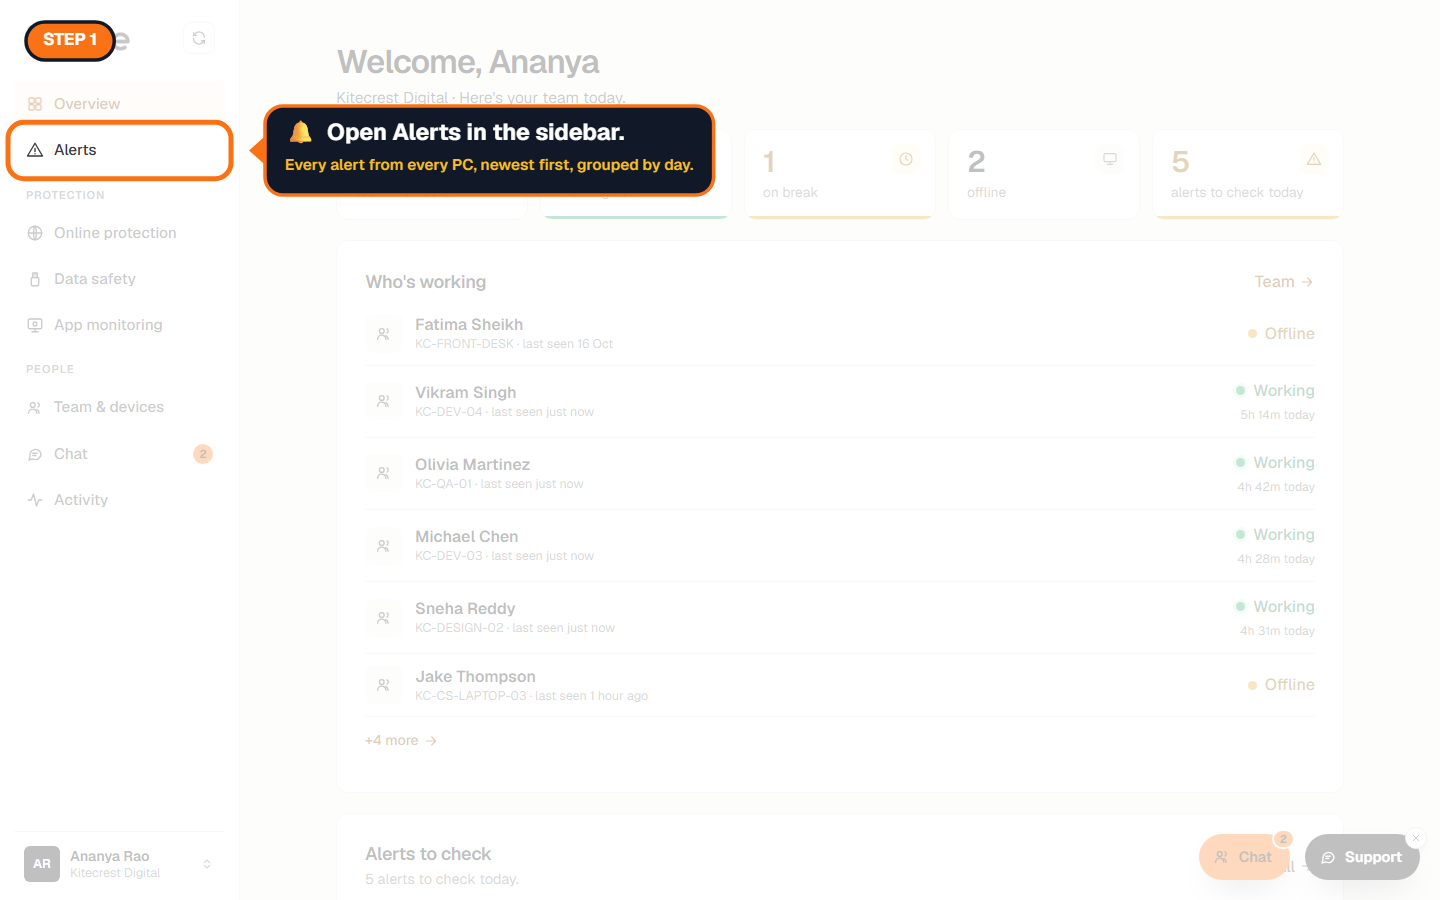This screenshot has width=1440, height=900.
Task: Click the monitor icon on the offline card
Action: tap(1110, 159)
